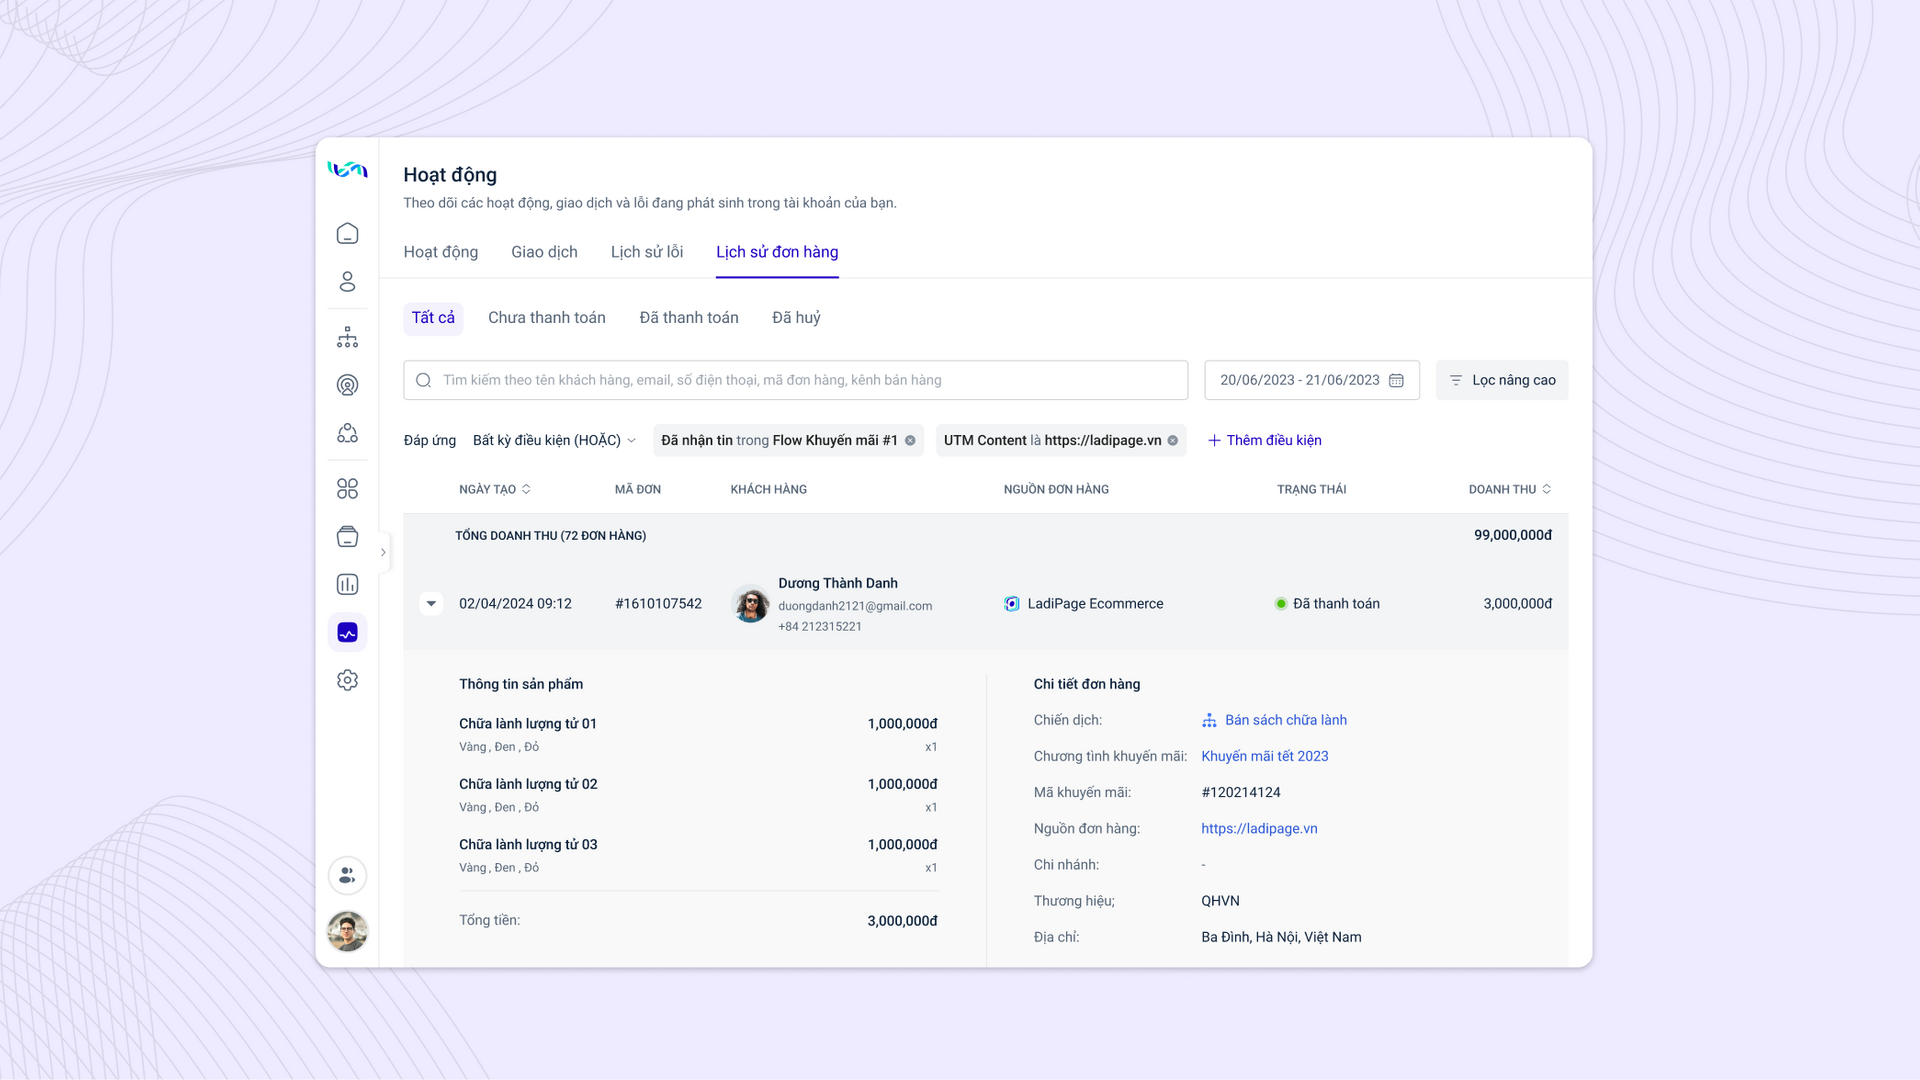
Task: Expand the sidebar with chevron handle
Action: (383, 552)
